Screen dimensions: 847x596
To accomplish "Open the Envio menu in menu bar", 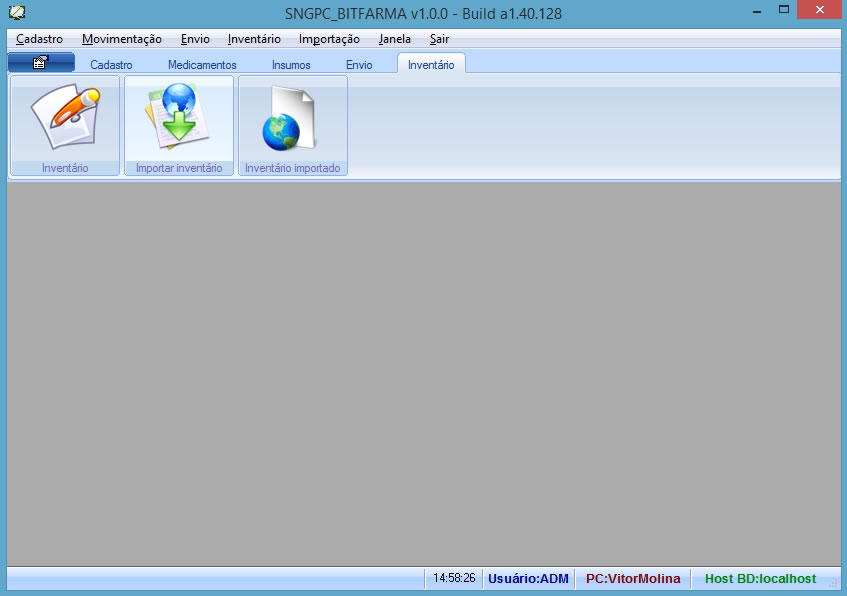I will point(195,39).
